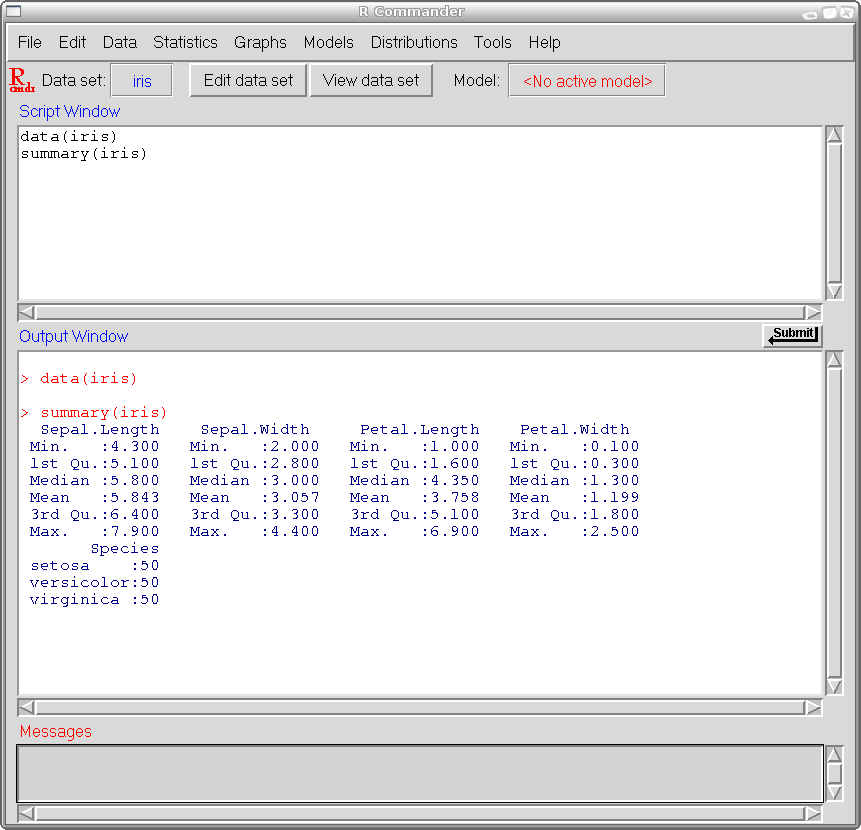This screenshot has height=830, width=861.
Task: Click the summary(iris) line in Script Window
Action: 84,154
